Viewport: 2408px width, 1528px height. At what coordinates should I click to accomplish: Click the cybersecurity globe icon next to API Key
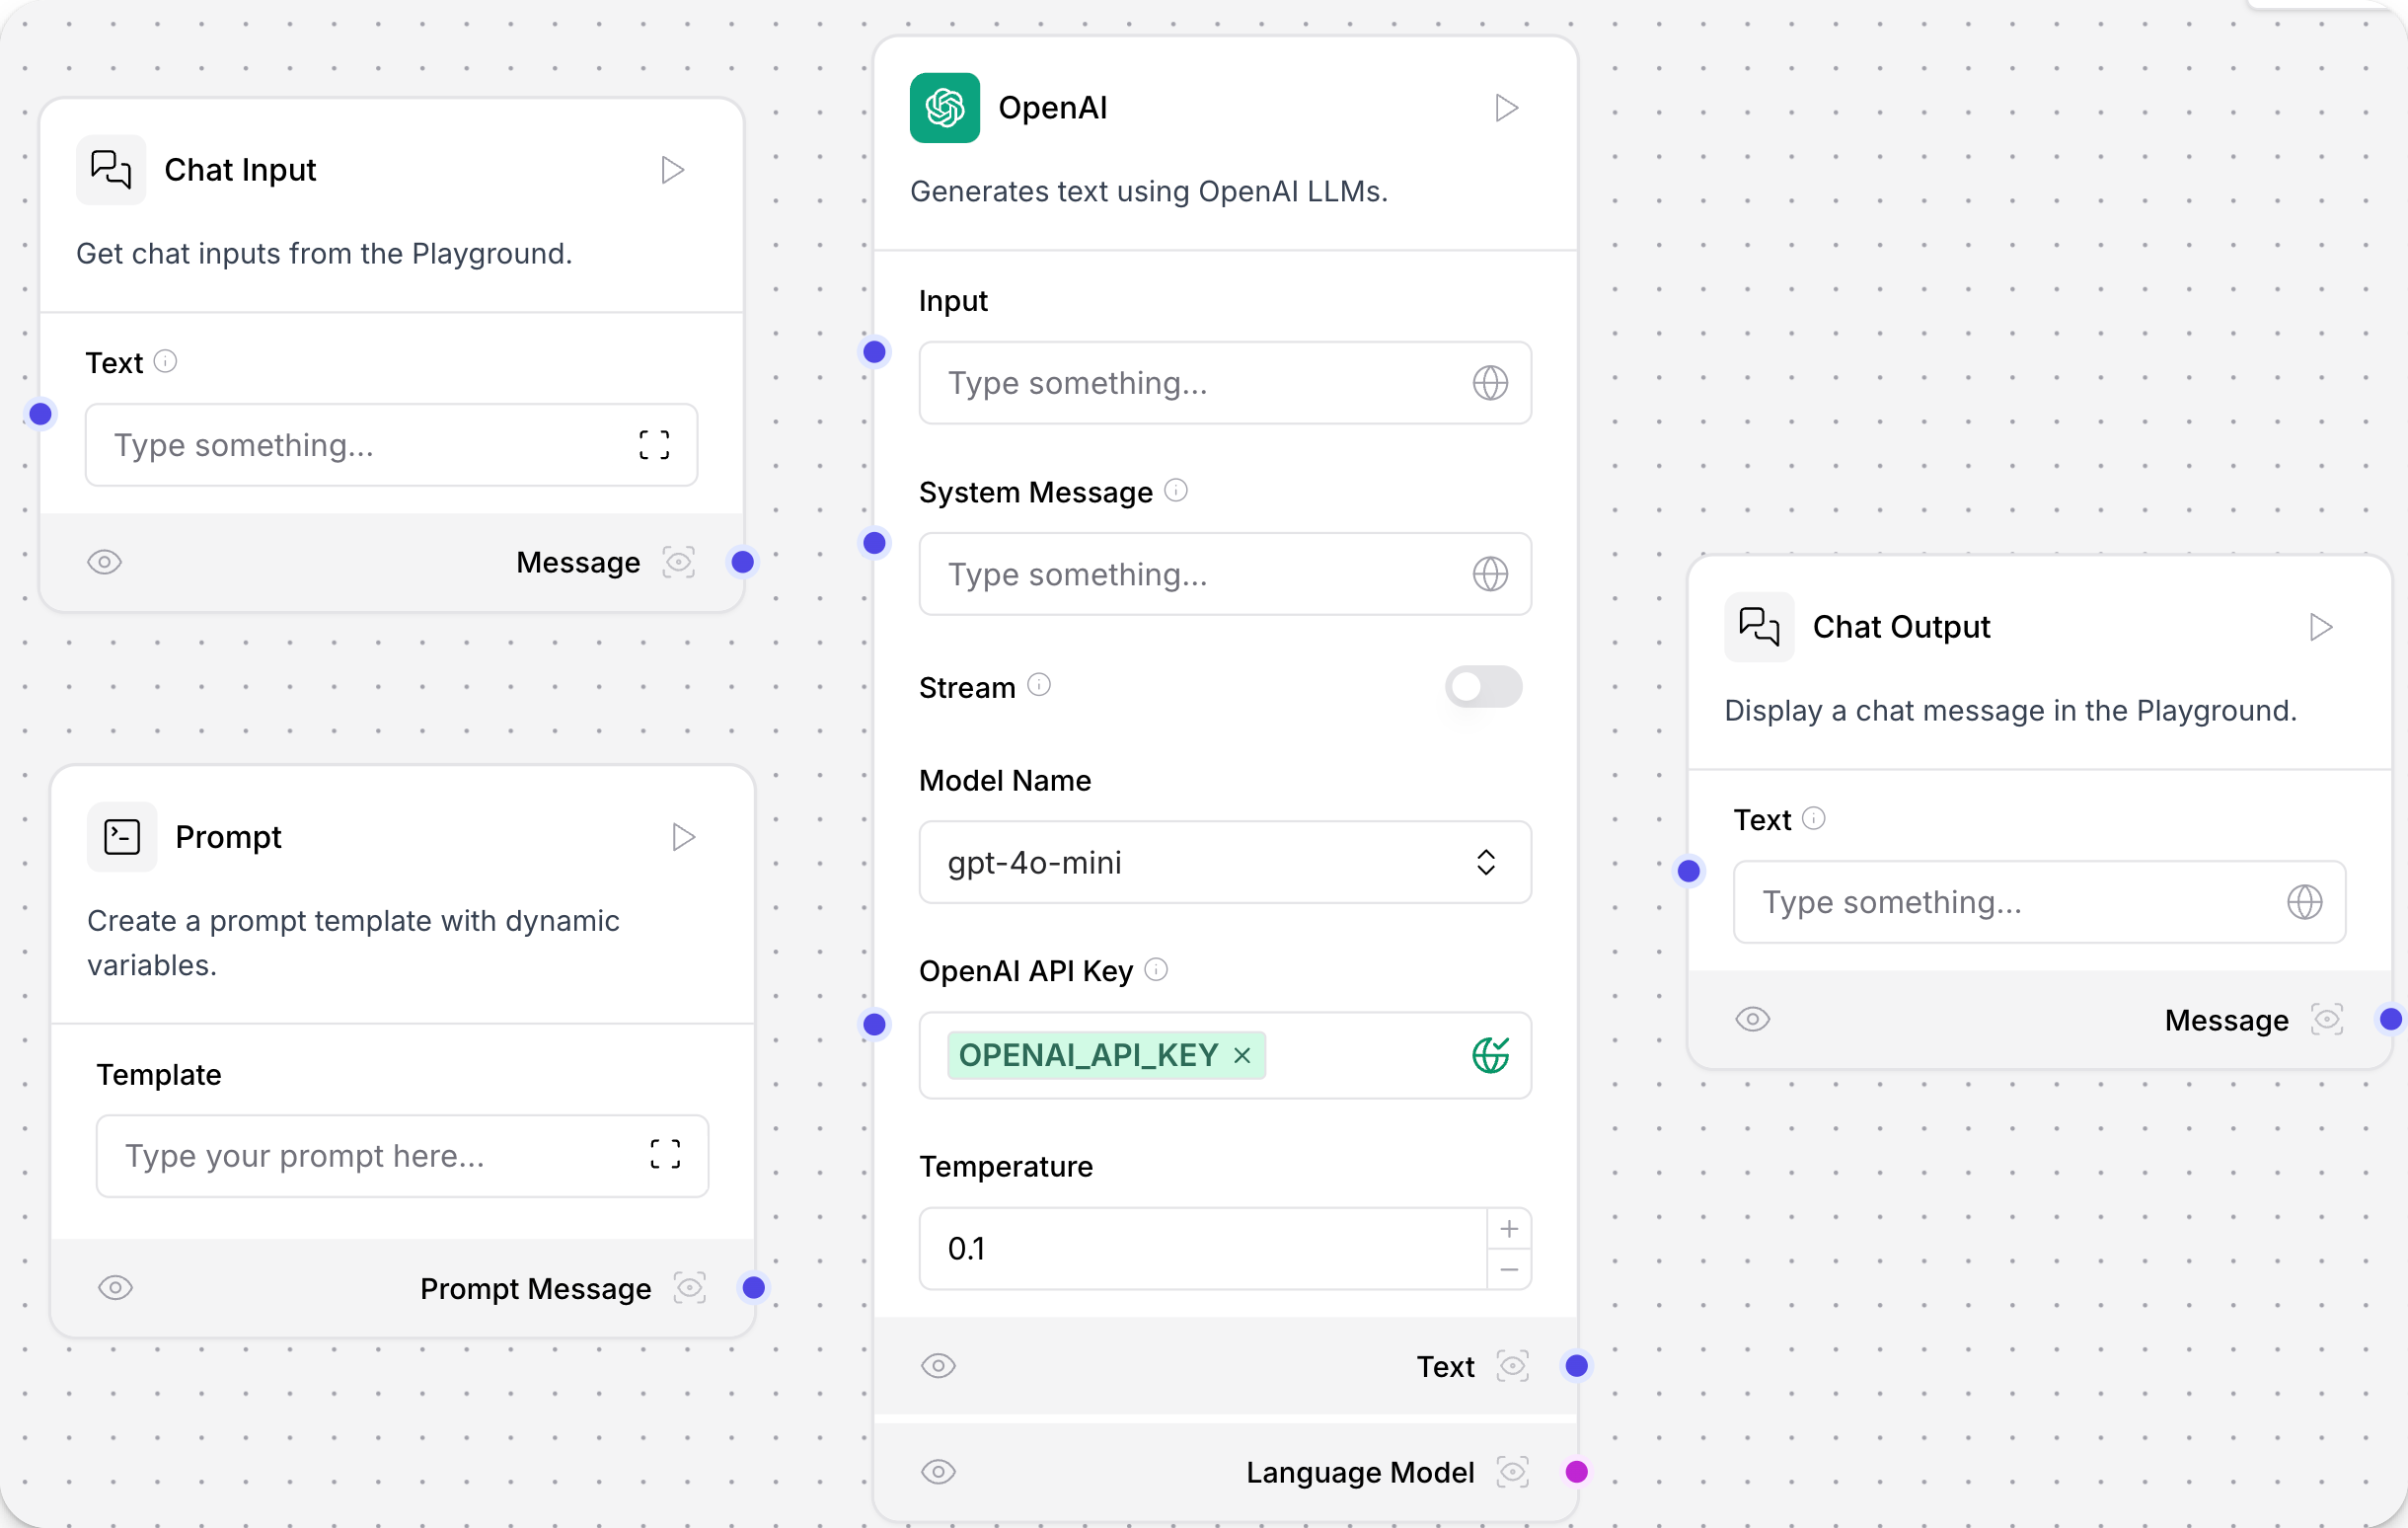(1490, 1055)
